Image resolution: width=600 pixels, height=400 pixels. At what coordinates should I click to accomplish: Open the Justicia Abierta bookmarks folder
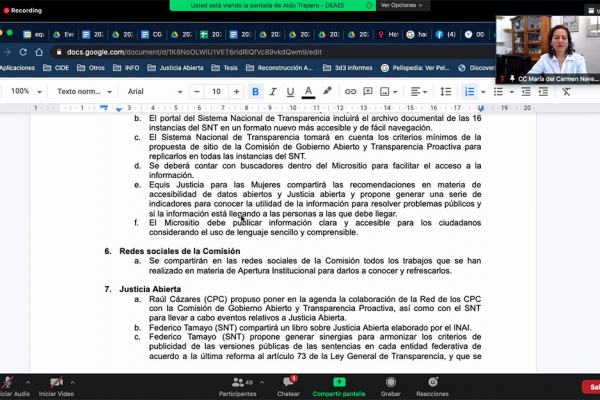pyautogui.click(x=175, y=68)
